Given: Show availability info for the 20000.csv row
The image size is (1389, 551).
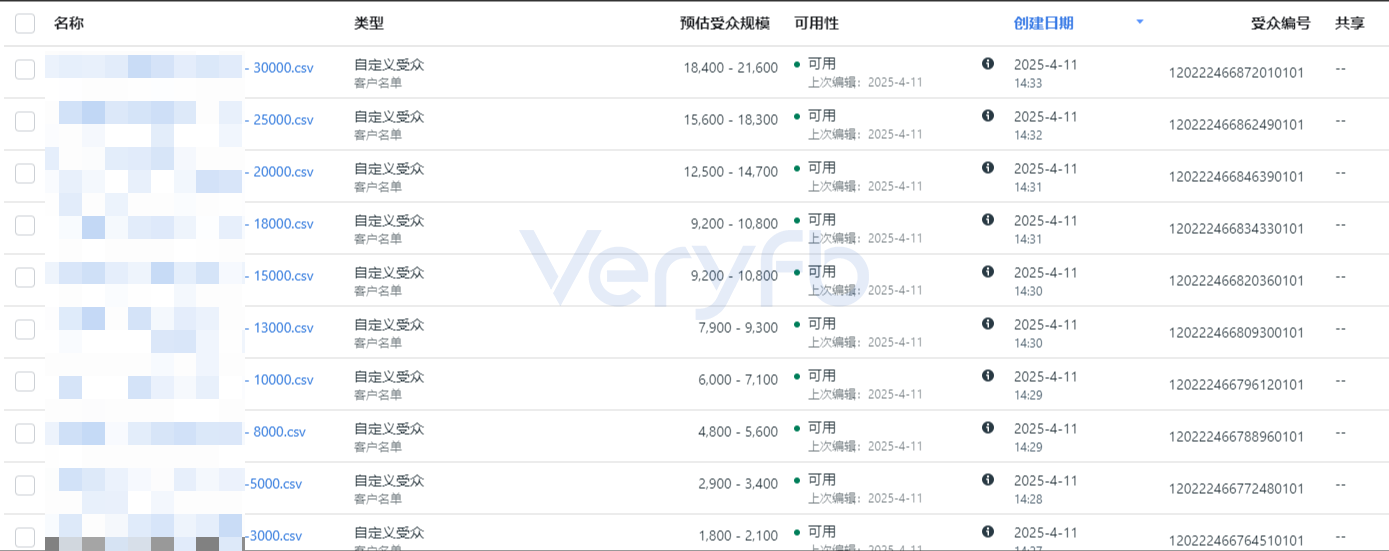Looking at the screenshot, I should [988, 168].
